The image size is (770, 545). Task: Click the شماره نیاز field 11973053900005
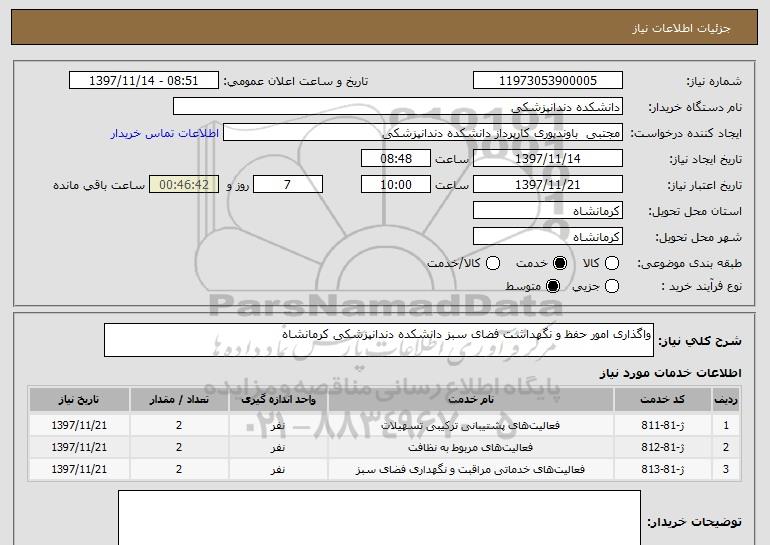click(548, 81)
